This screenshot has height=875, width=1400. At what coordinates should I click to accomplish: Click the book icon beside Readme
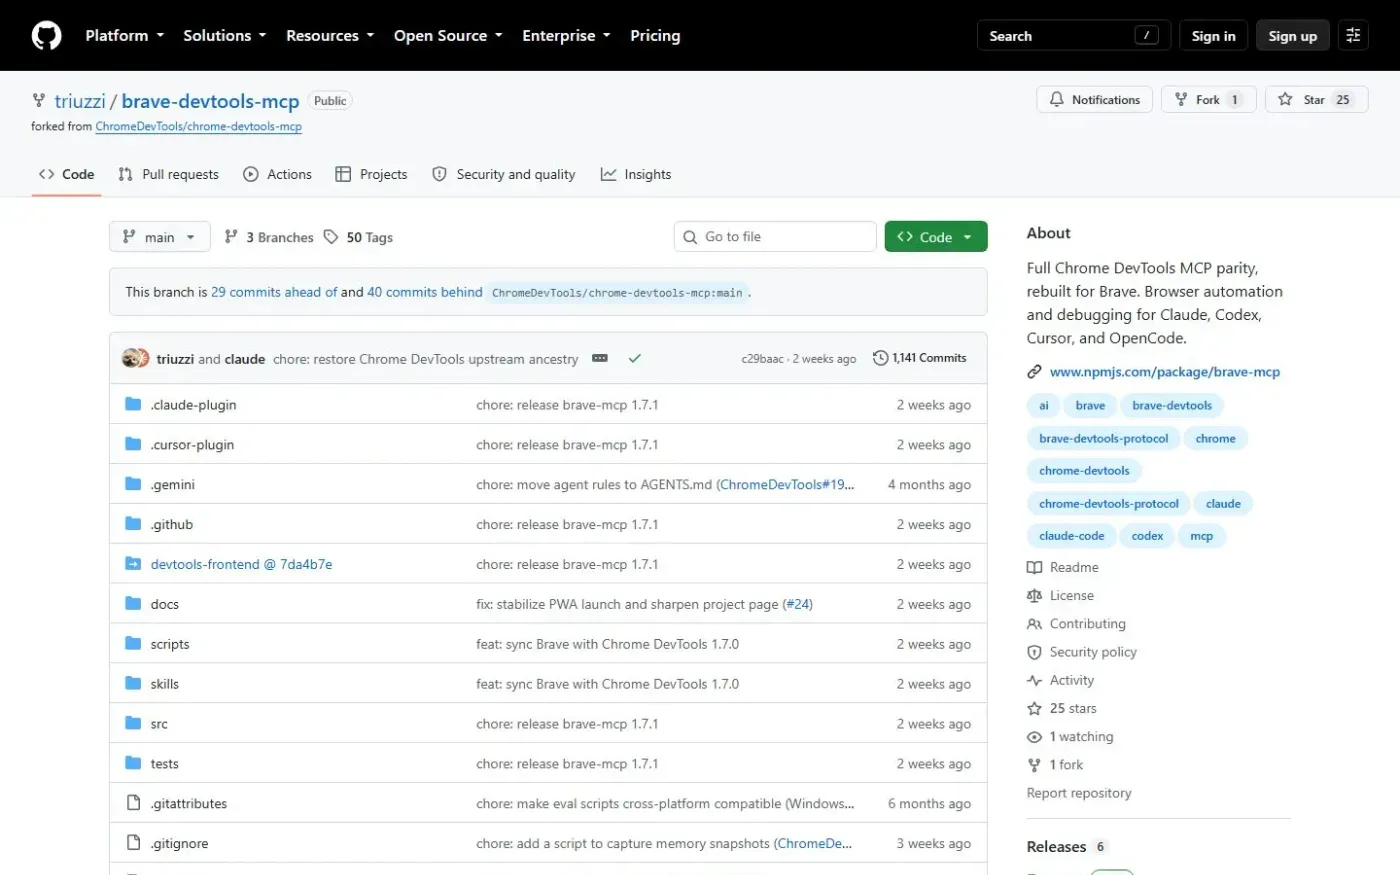tap(1034, 567)
